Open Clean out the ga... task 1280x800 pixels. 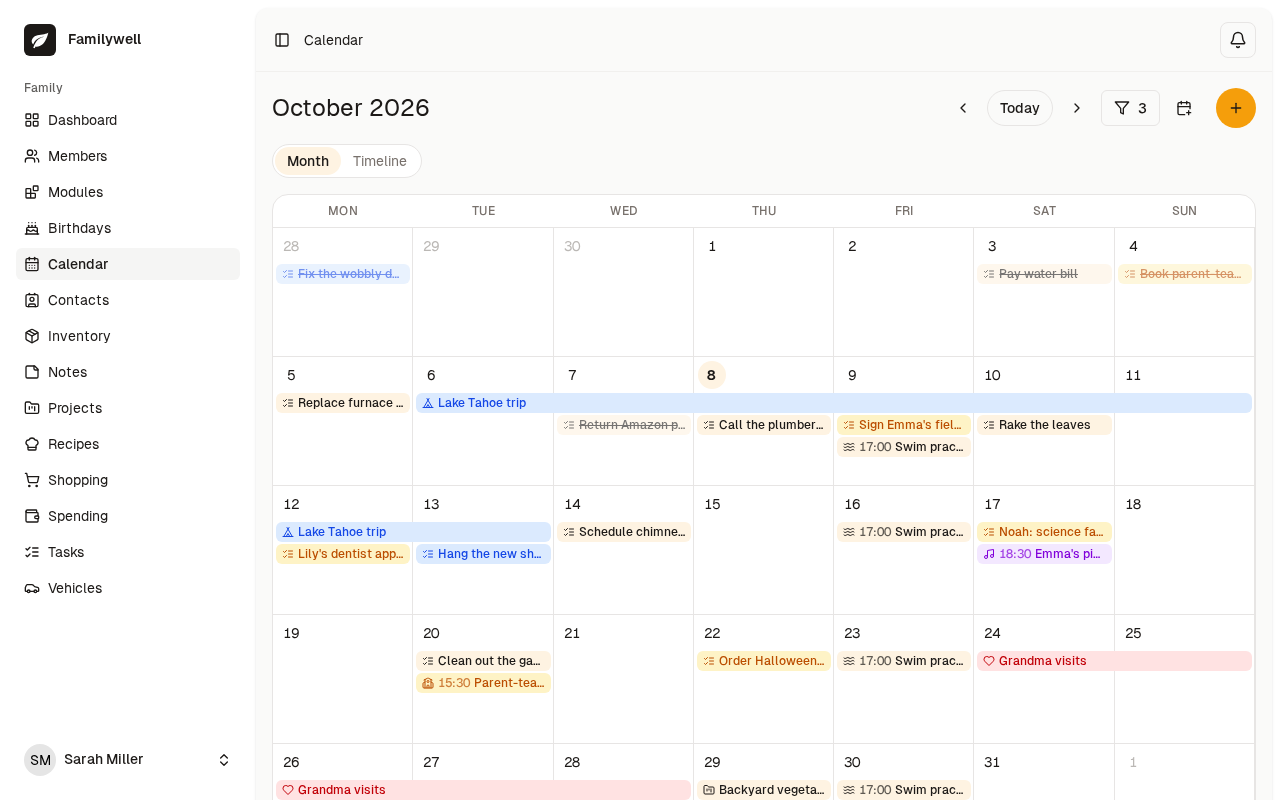(x=483, y=661)
